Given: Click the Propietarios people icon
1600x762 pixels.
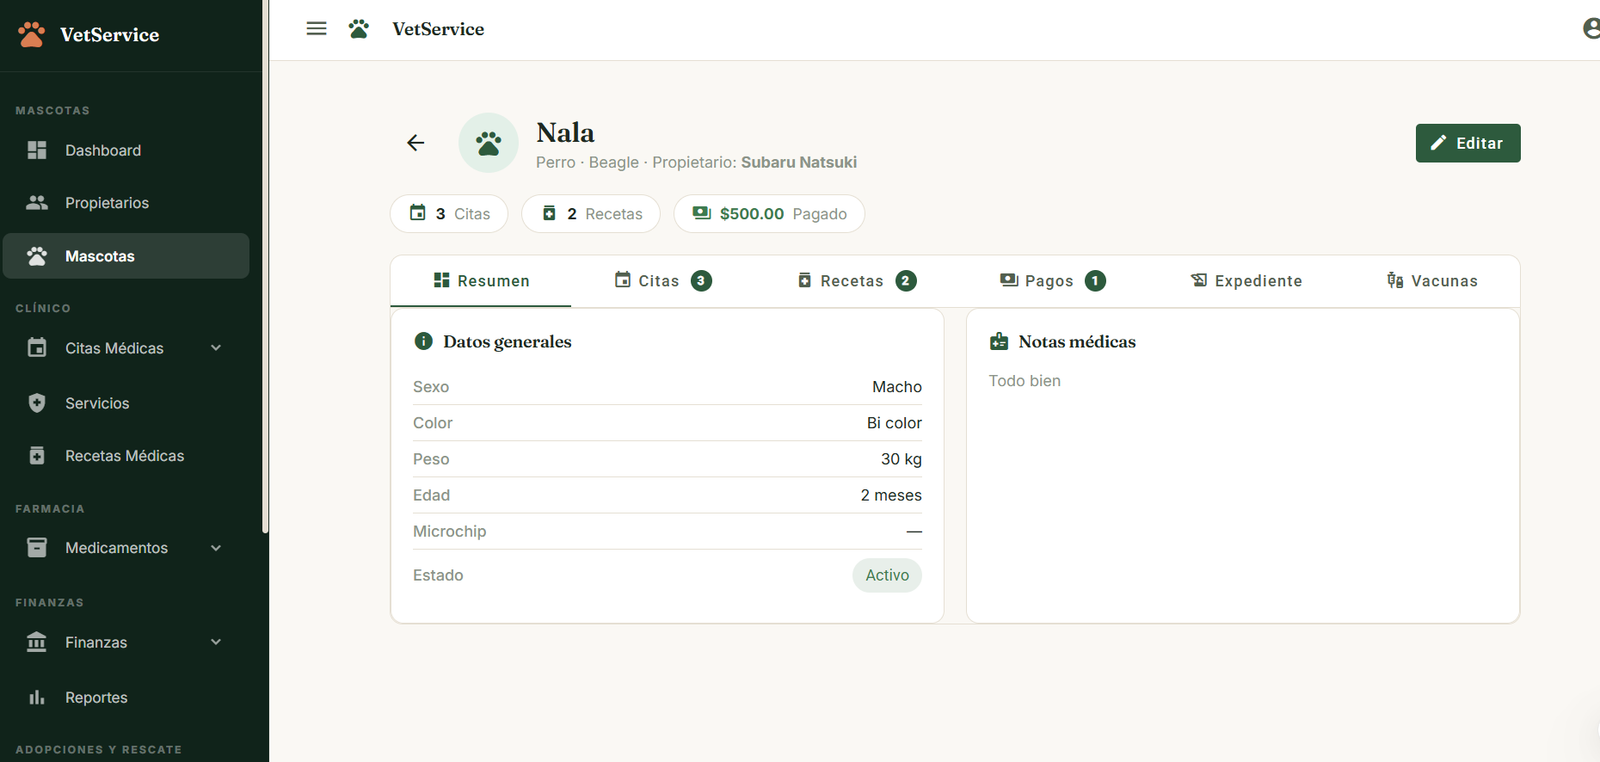Looking at the screenshot, I should pyautogui.click(x=37, y=203).
